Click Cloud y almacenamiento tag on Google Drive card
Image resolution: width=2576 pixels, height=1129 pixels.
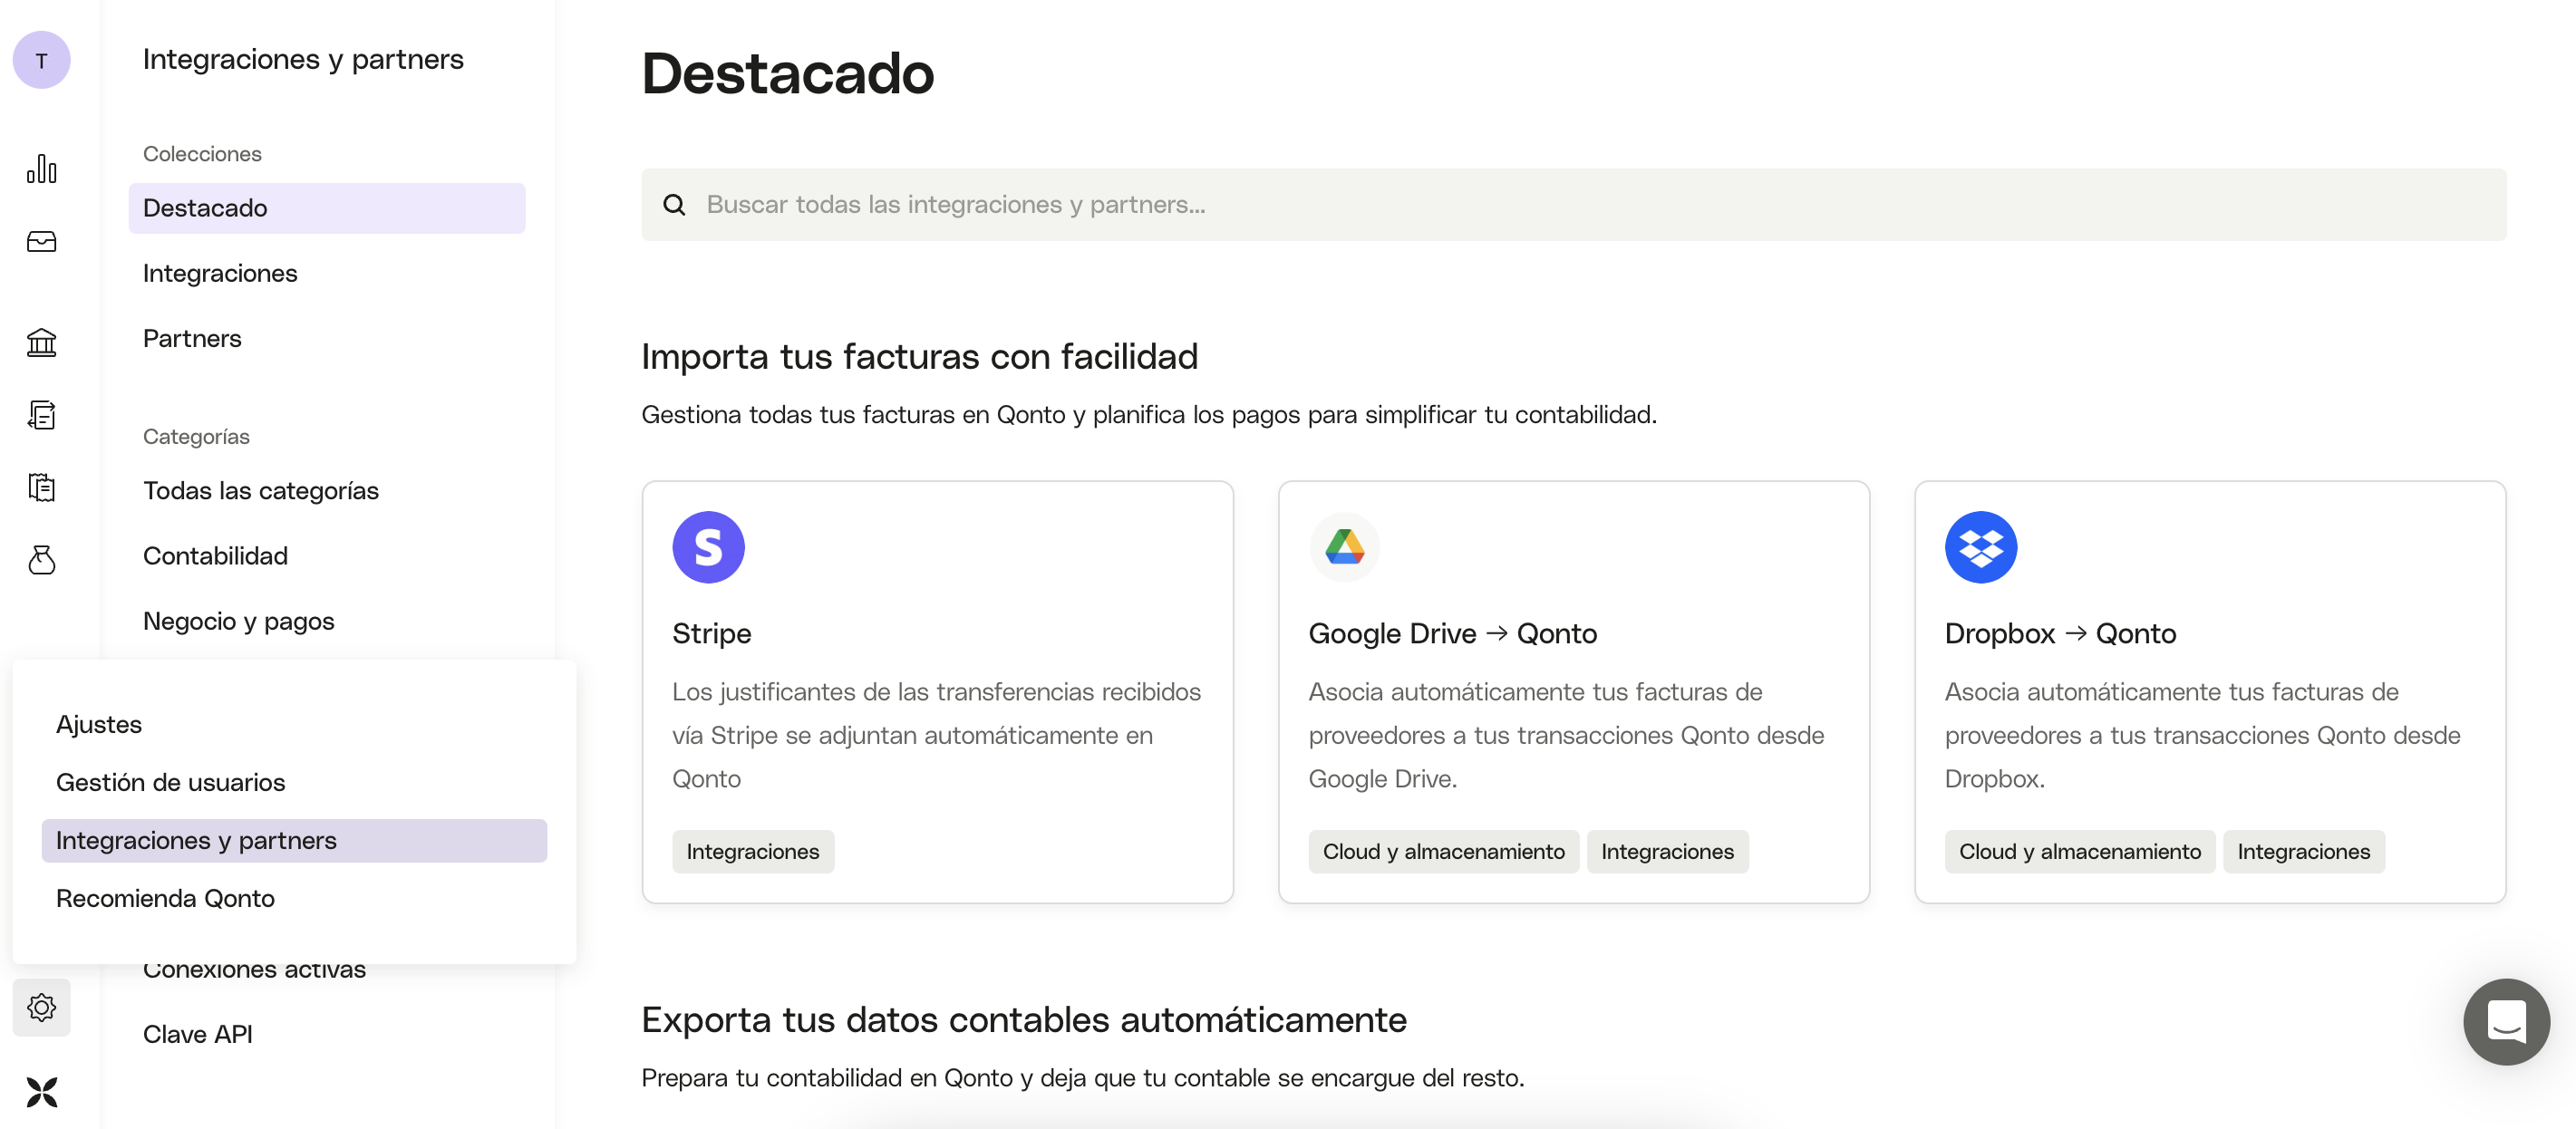point(1443,852)
